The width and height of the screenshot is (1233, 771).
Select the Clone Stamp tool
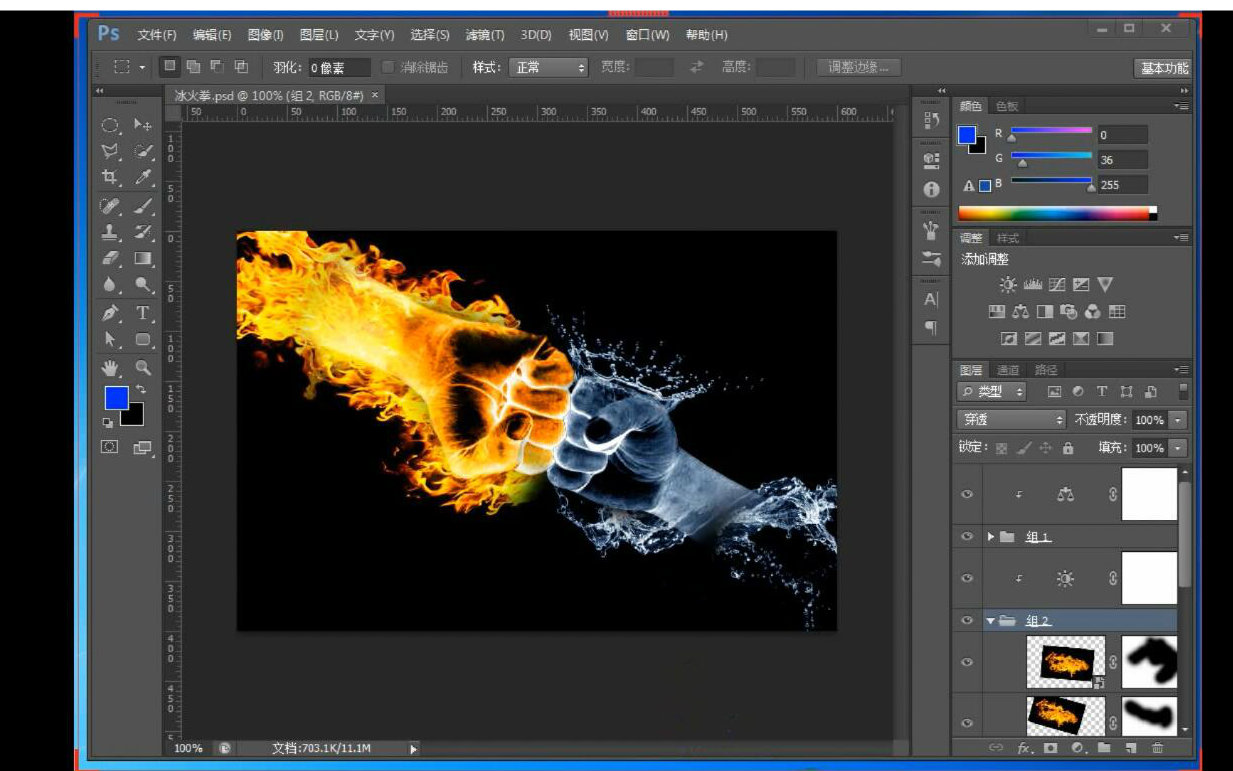tap(110, 232)
